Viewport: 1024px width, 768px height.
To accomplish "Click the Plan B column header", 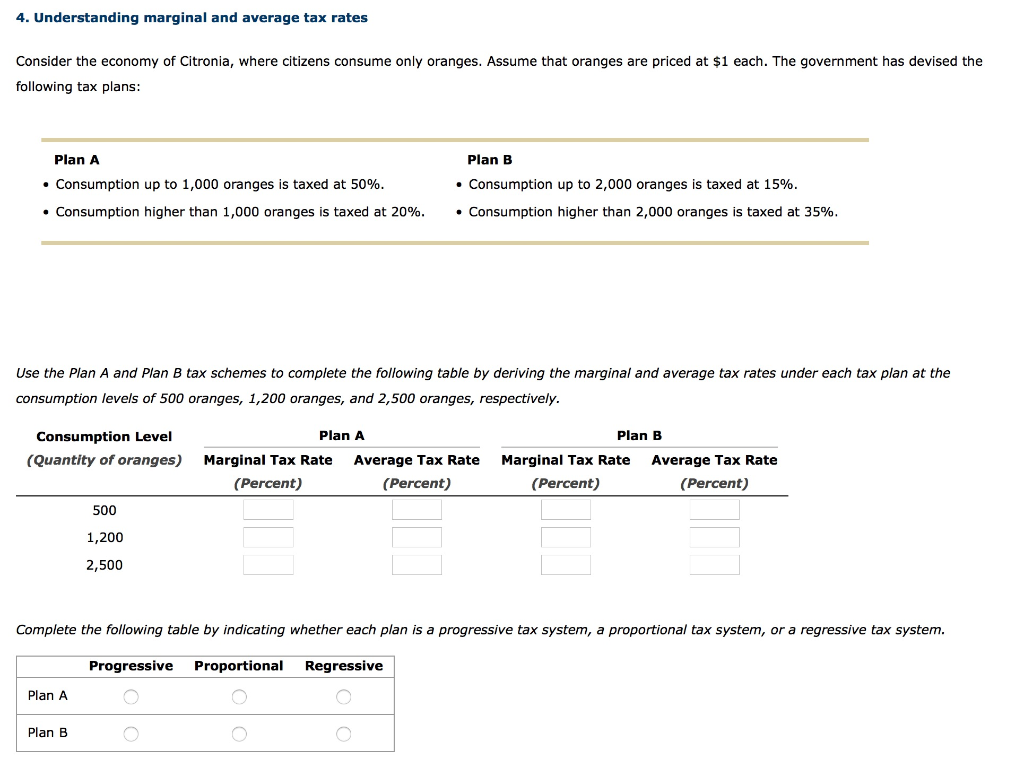I will click(639, 435).
